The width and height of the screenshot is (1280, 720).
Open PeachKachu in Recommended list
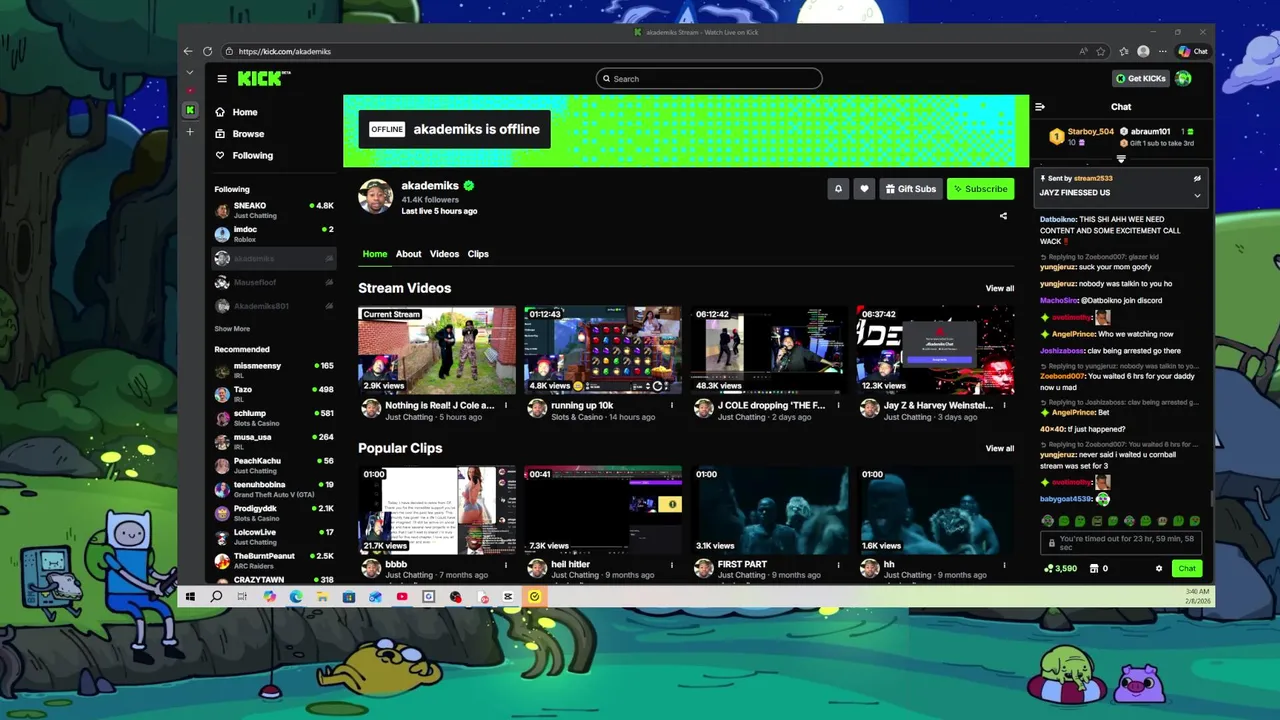pos(274,465)
